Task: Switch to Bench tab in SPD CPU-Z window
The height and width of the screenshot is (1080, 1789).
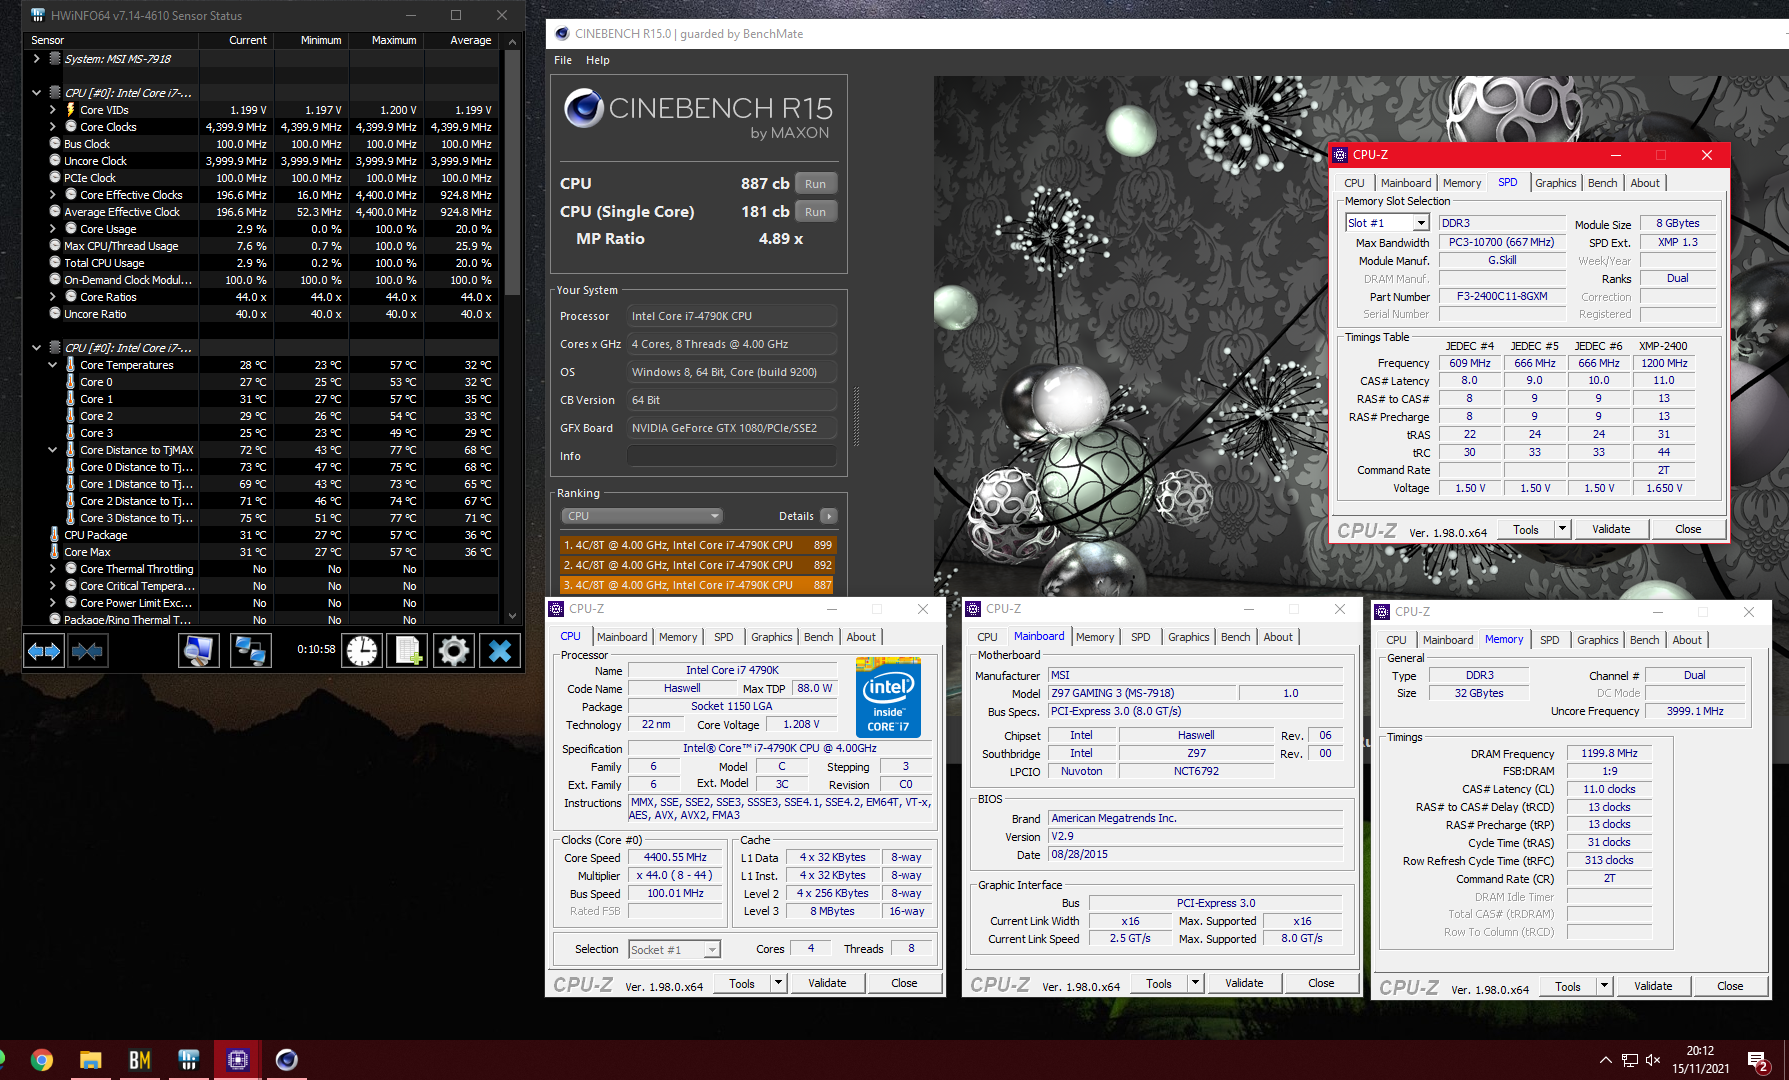Action: pos(1602,183)
